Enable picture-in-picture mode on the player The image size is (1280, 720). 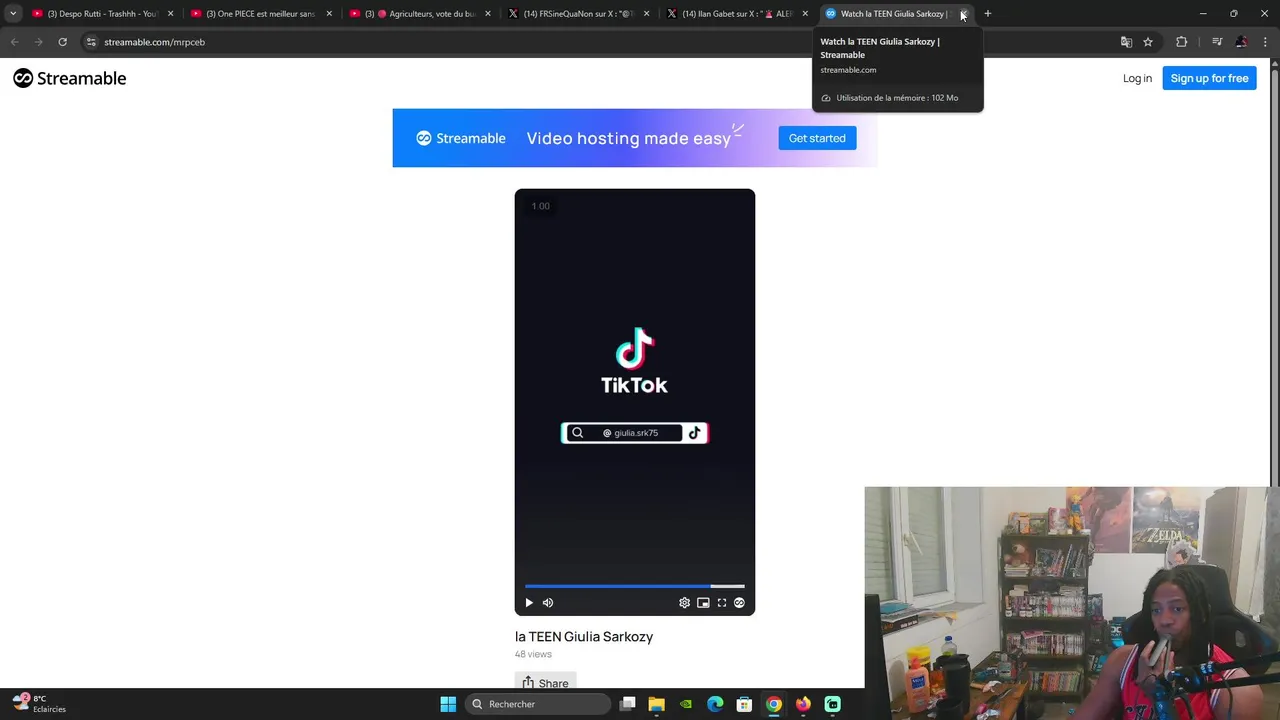[703, 602]
